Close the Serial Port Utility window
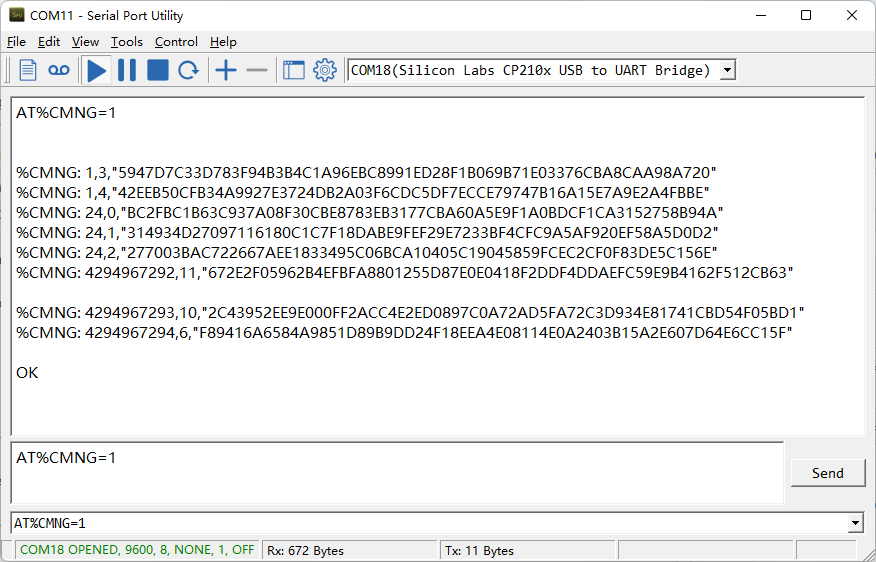 tap(851, 15)
